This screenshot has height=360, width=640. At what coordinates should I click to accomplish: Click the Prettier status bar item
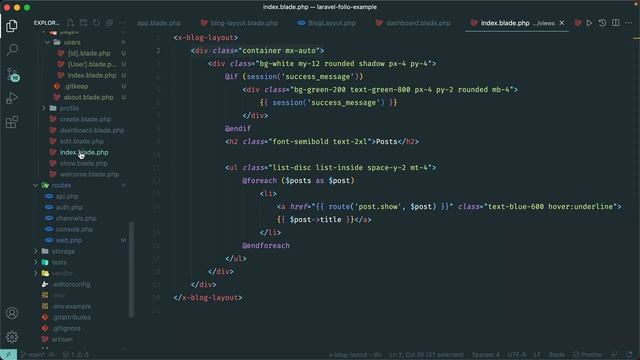coord(587,355)
